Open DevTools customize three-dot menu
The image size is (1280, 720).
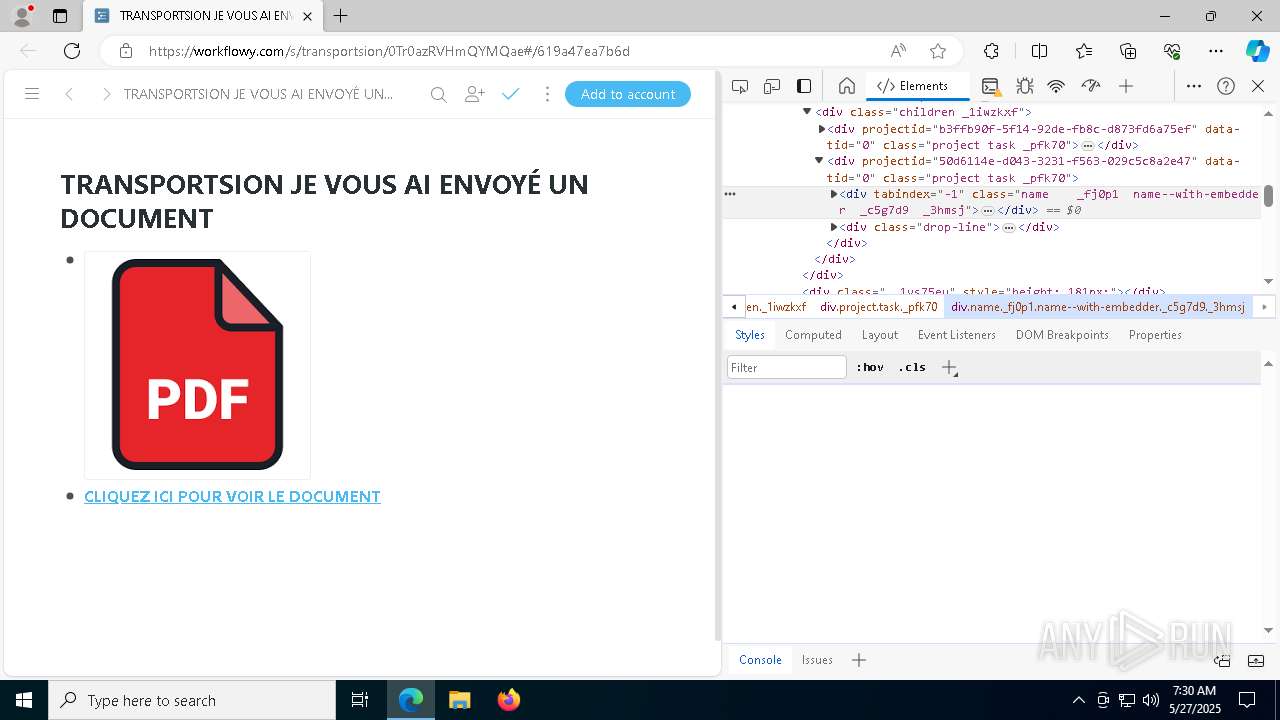tap(1194, 86)
